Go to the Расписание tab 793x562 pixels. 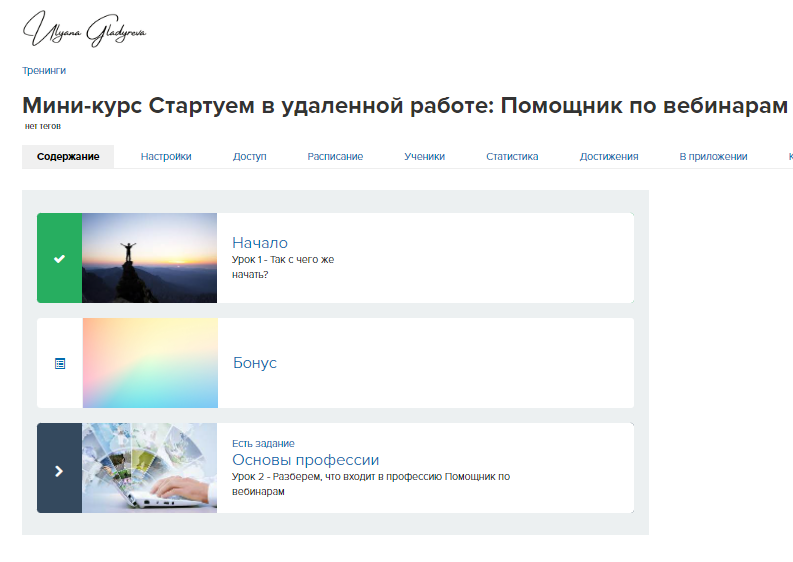(335, 156)
